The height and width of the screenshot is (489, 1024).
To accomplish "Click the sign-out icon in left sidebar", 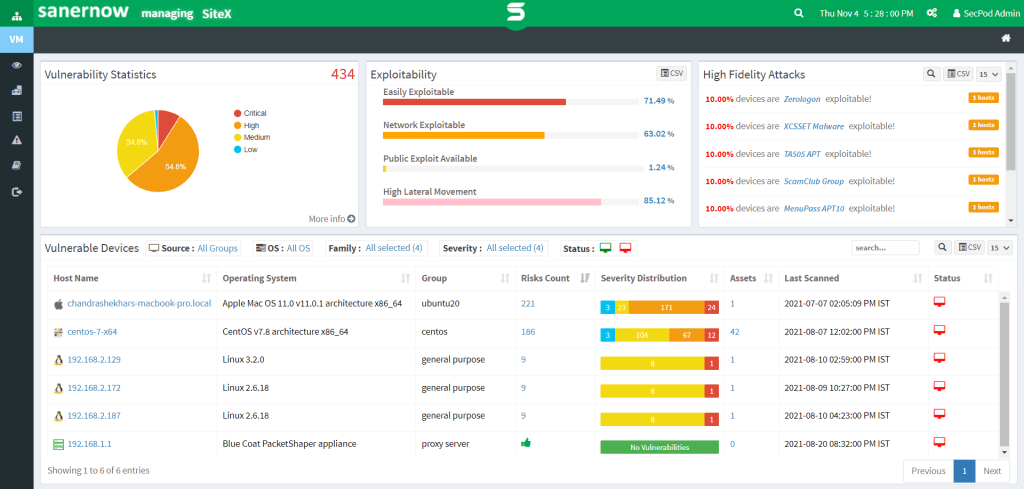I will point(16,191).
